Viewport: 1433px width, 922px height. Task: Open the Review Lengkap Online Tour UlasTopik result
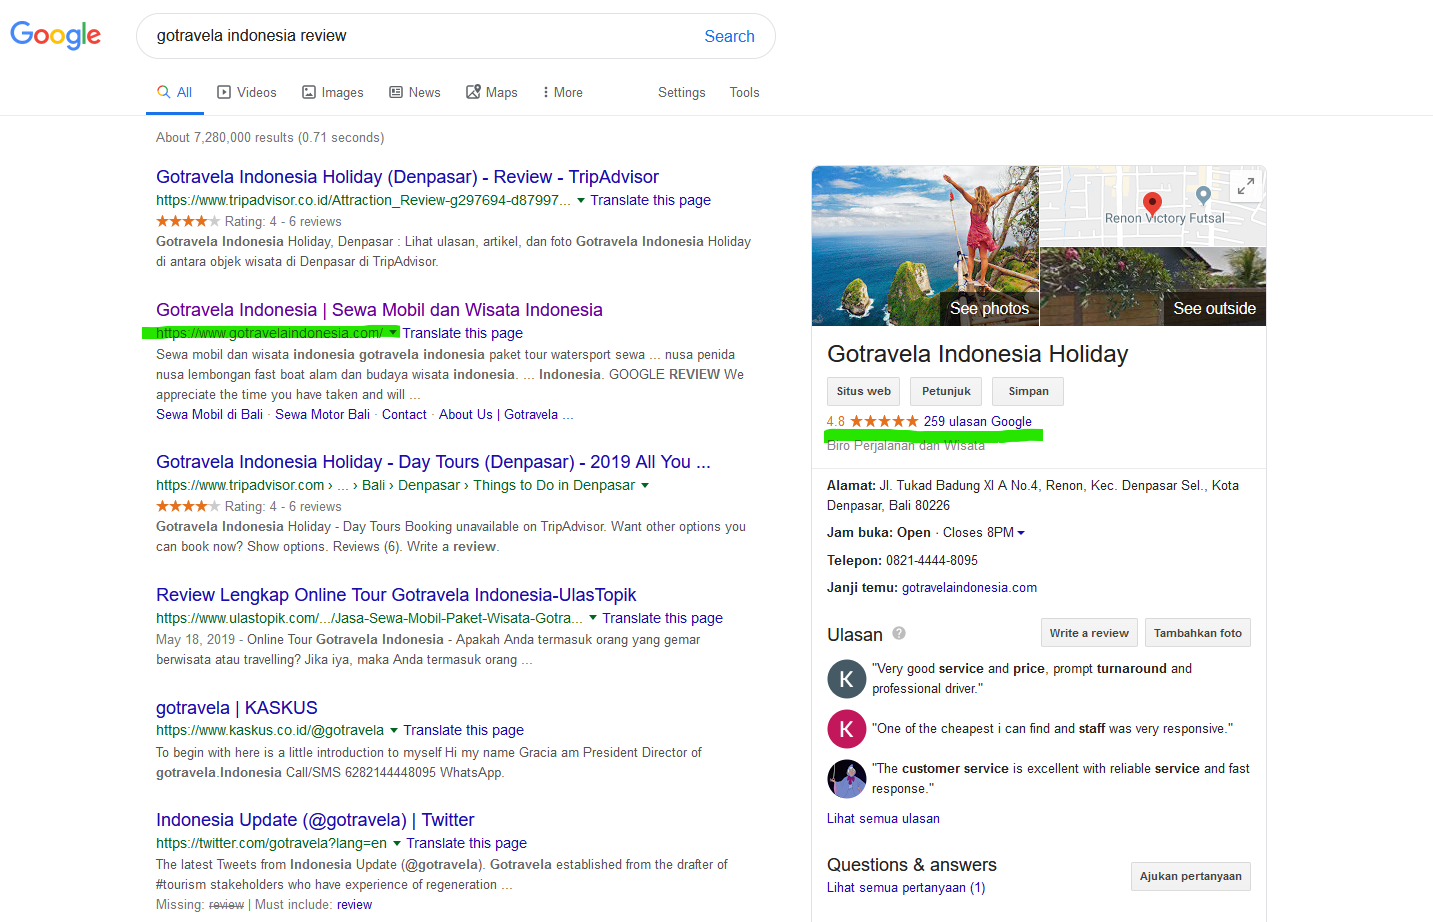click(396, 595)
